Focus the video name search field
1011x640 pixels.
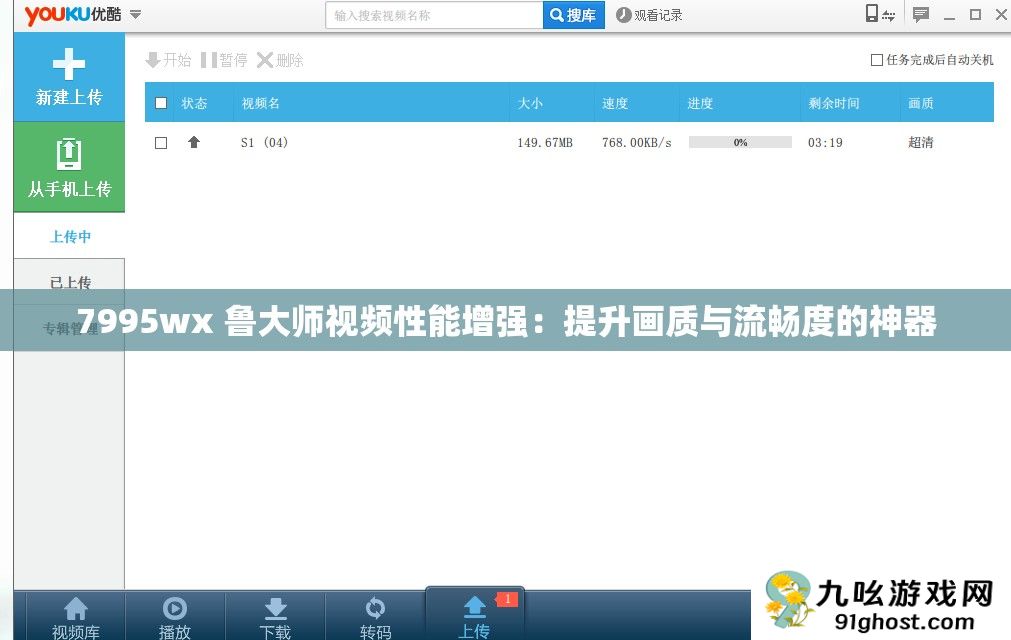pos(435,15)
